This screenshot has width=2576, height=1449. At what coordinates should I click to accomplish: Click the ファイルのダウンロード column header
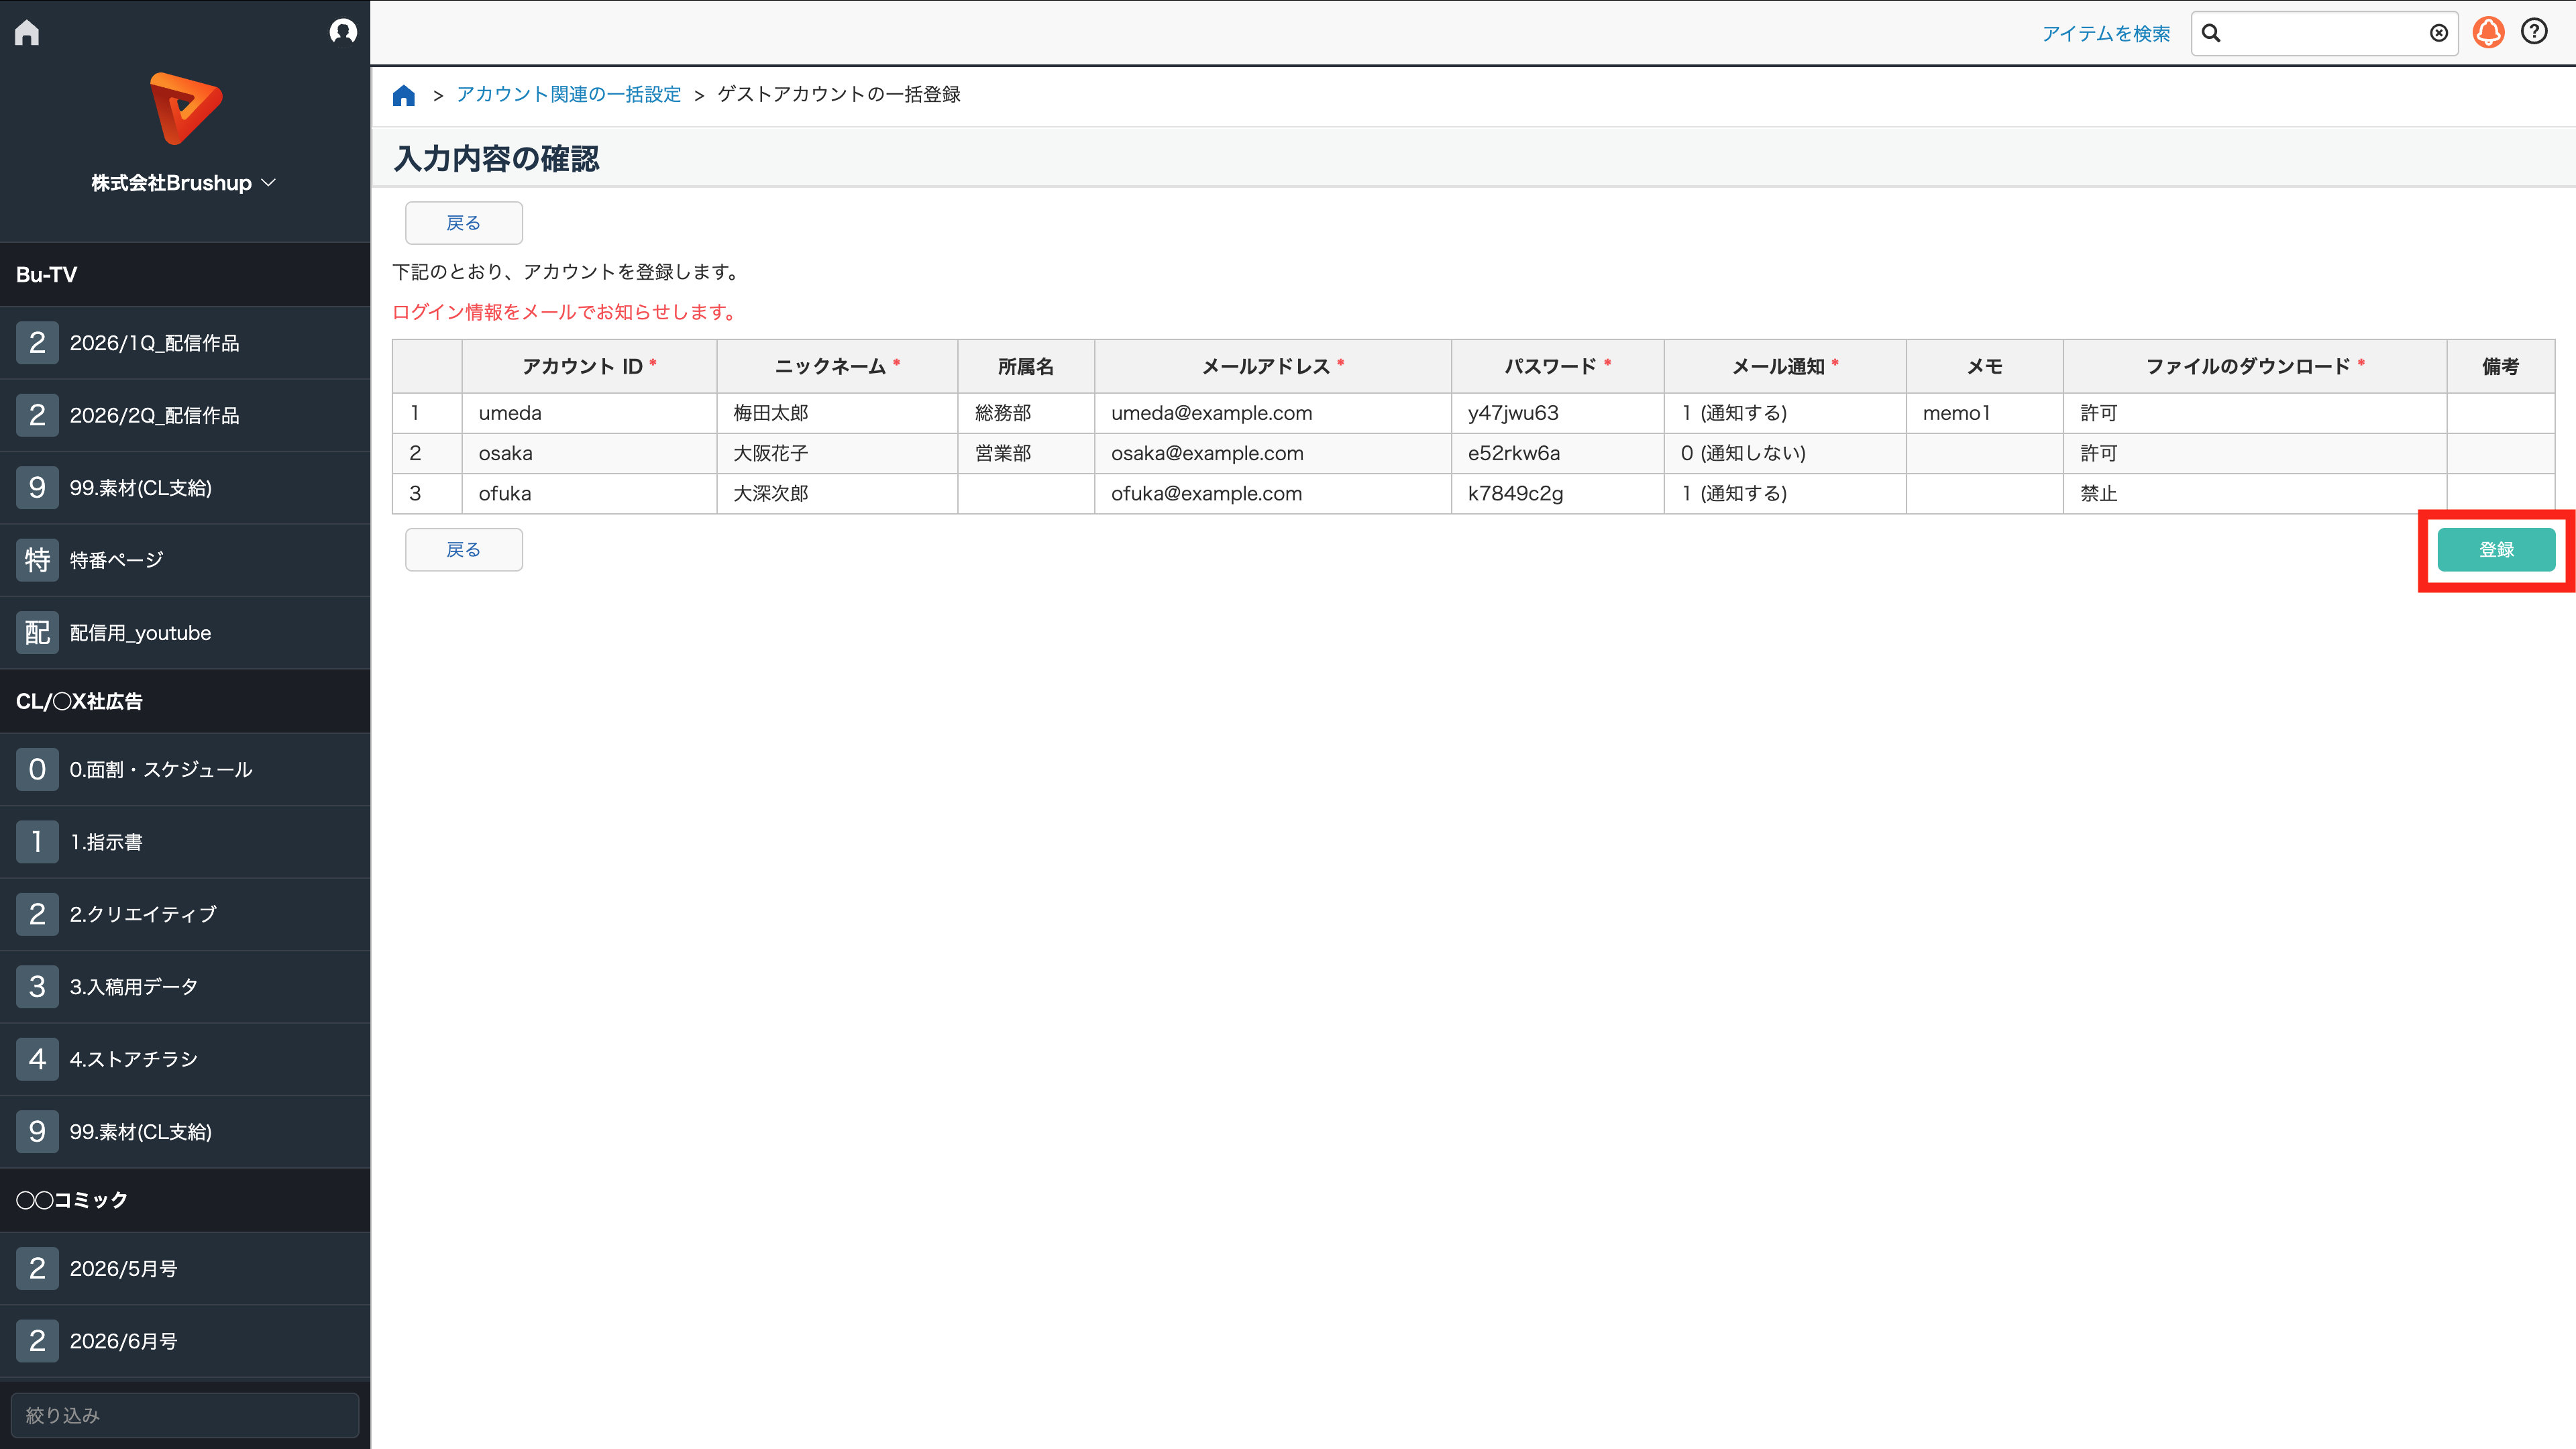coord(2254,366)
